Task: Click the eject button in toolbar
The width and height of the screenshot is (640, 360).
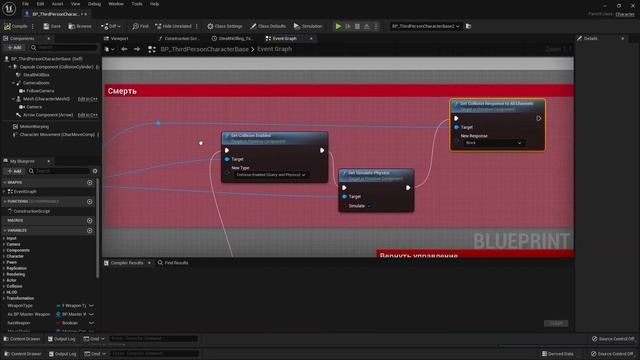Action: point(367,26)
